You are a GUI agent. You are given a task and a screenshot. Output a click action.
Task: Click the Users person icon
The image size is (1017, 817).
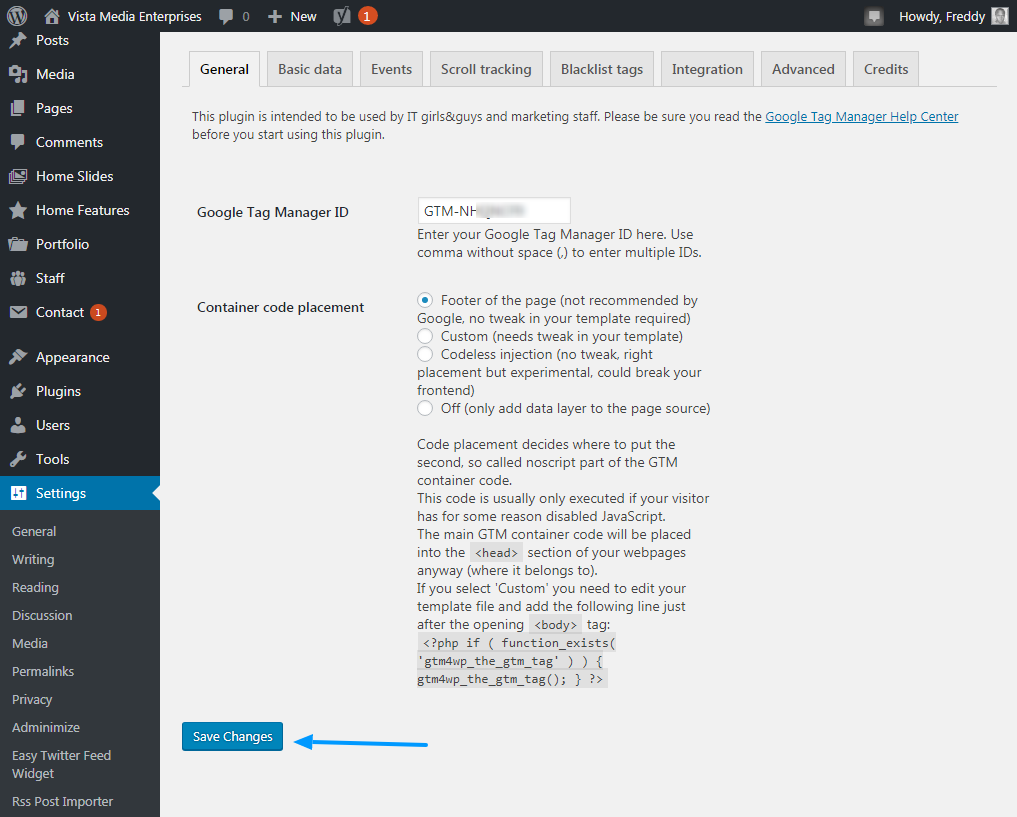[18, 425]
